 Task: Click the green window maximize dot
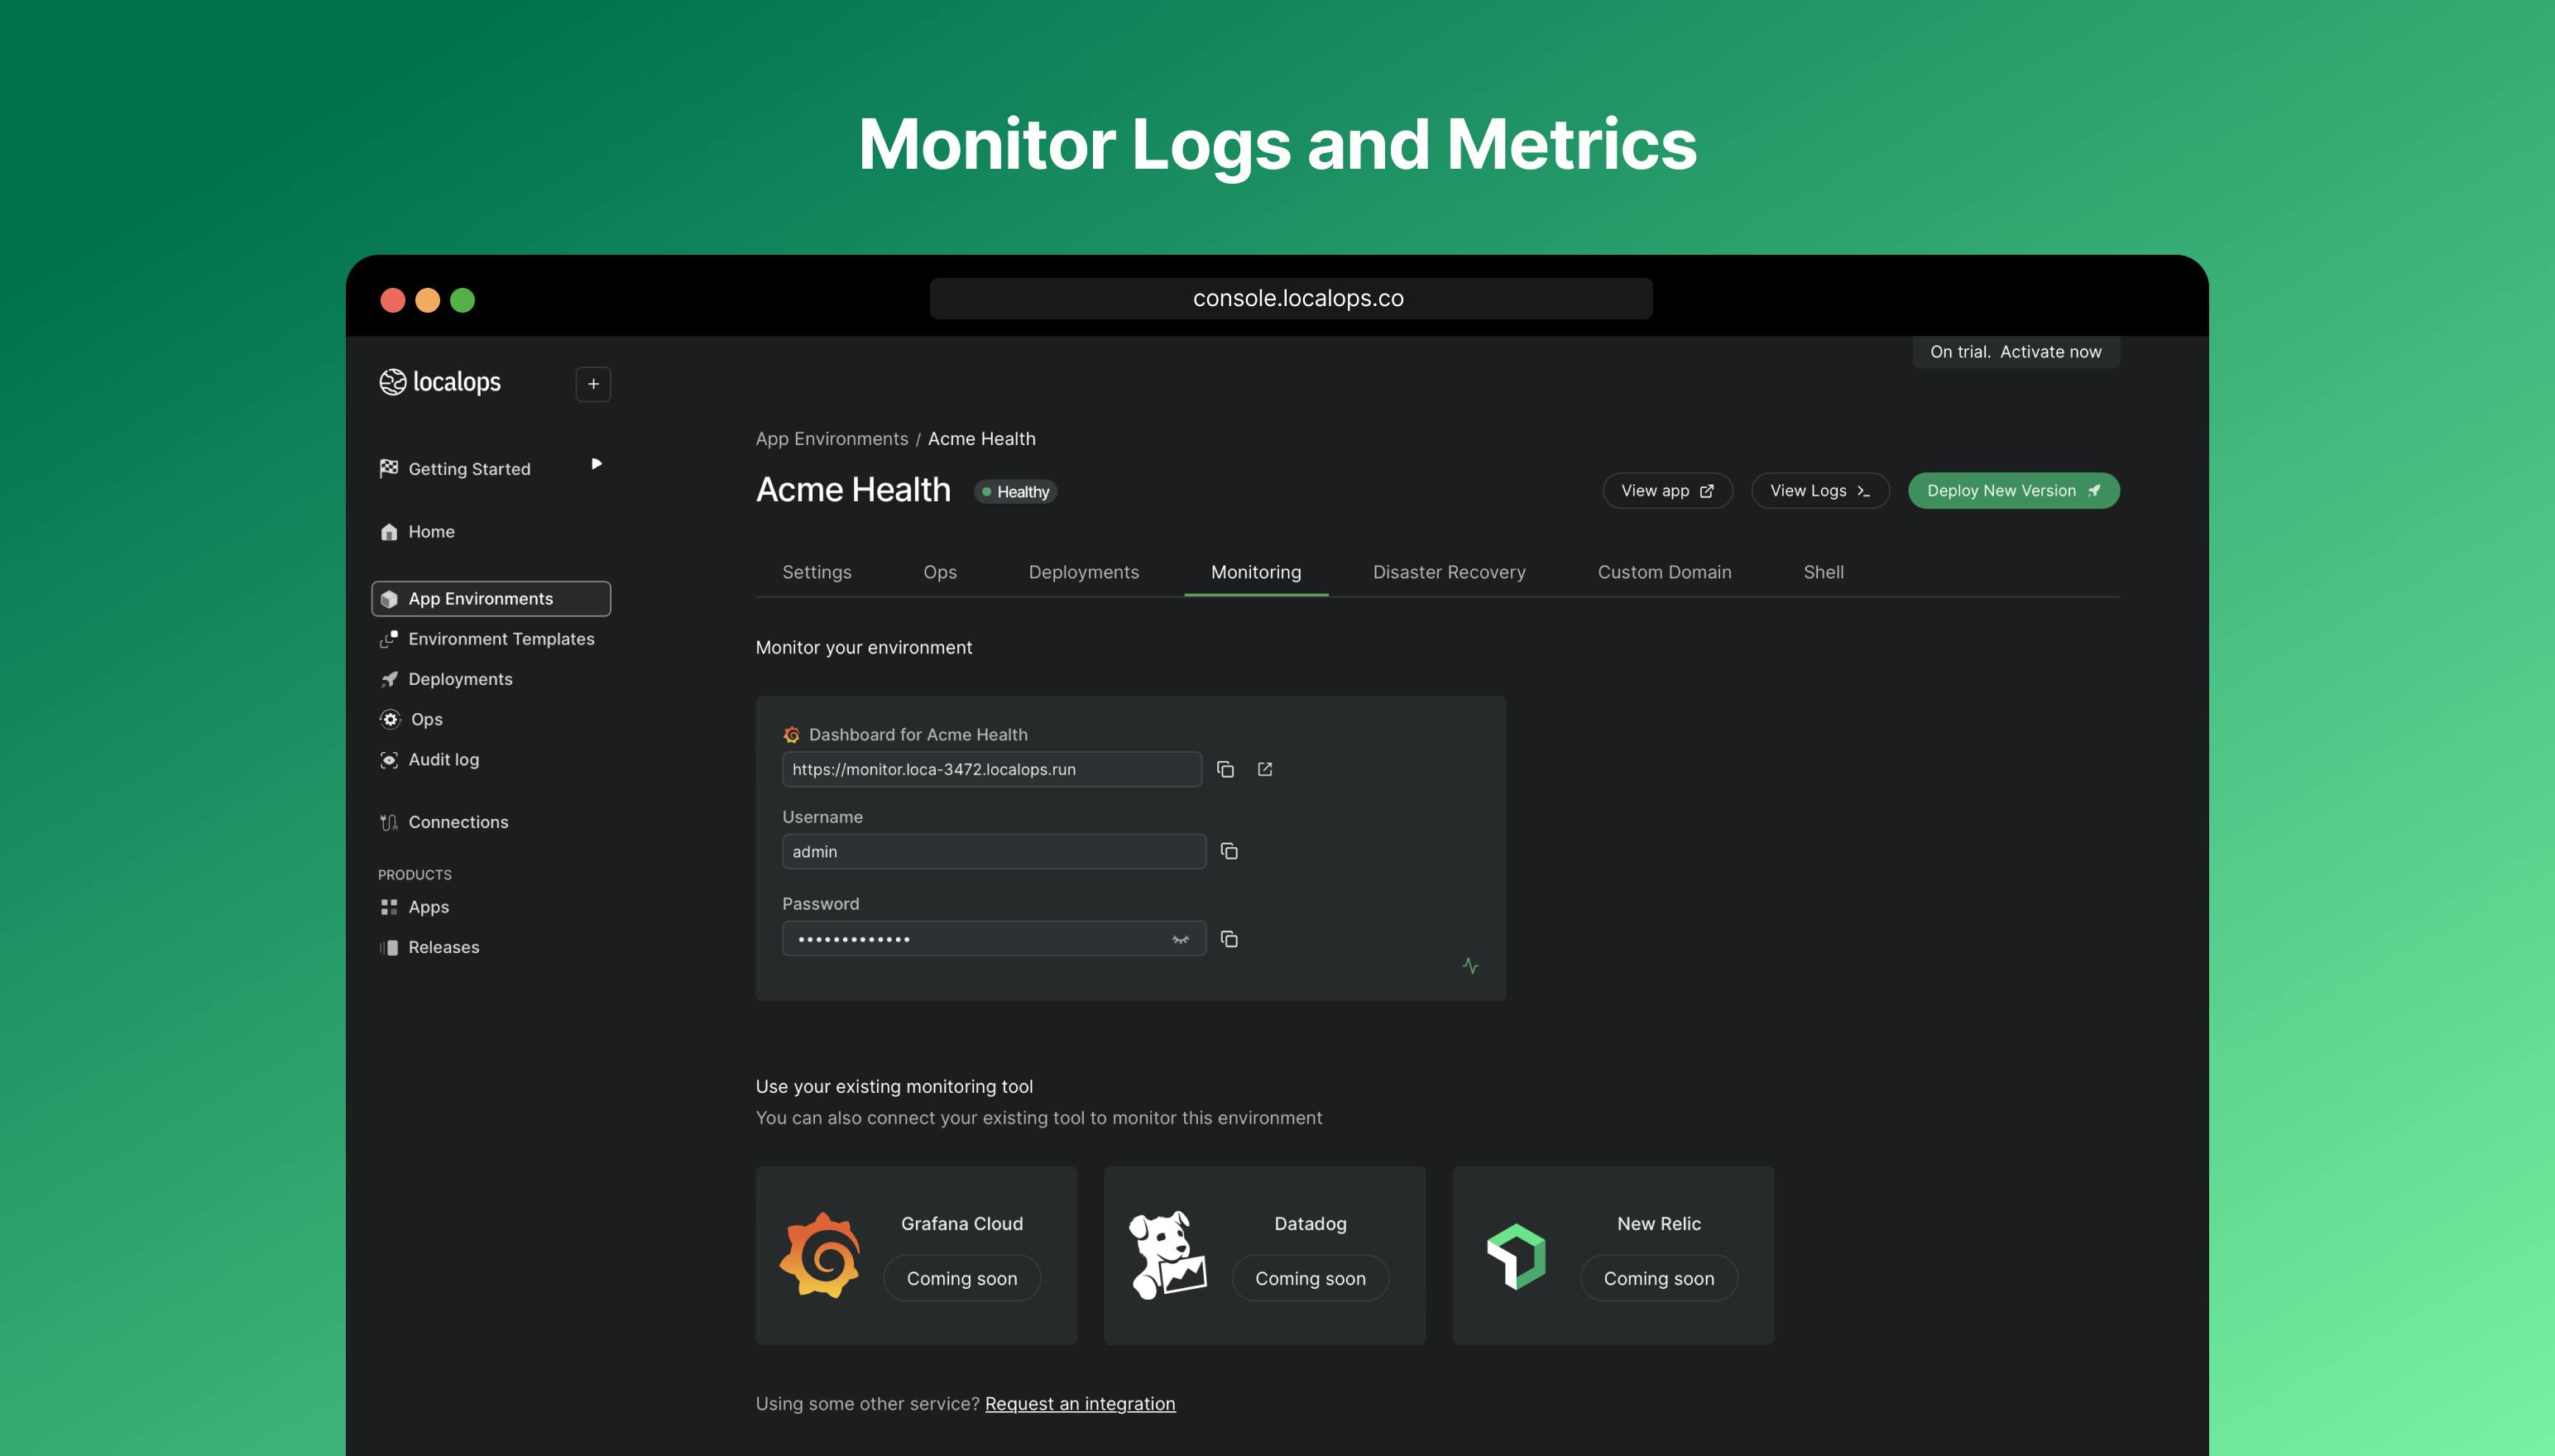463,300
